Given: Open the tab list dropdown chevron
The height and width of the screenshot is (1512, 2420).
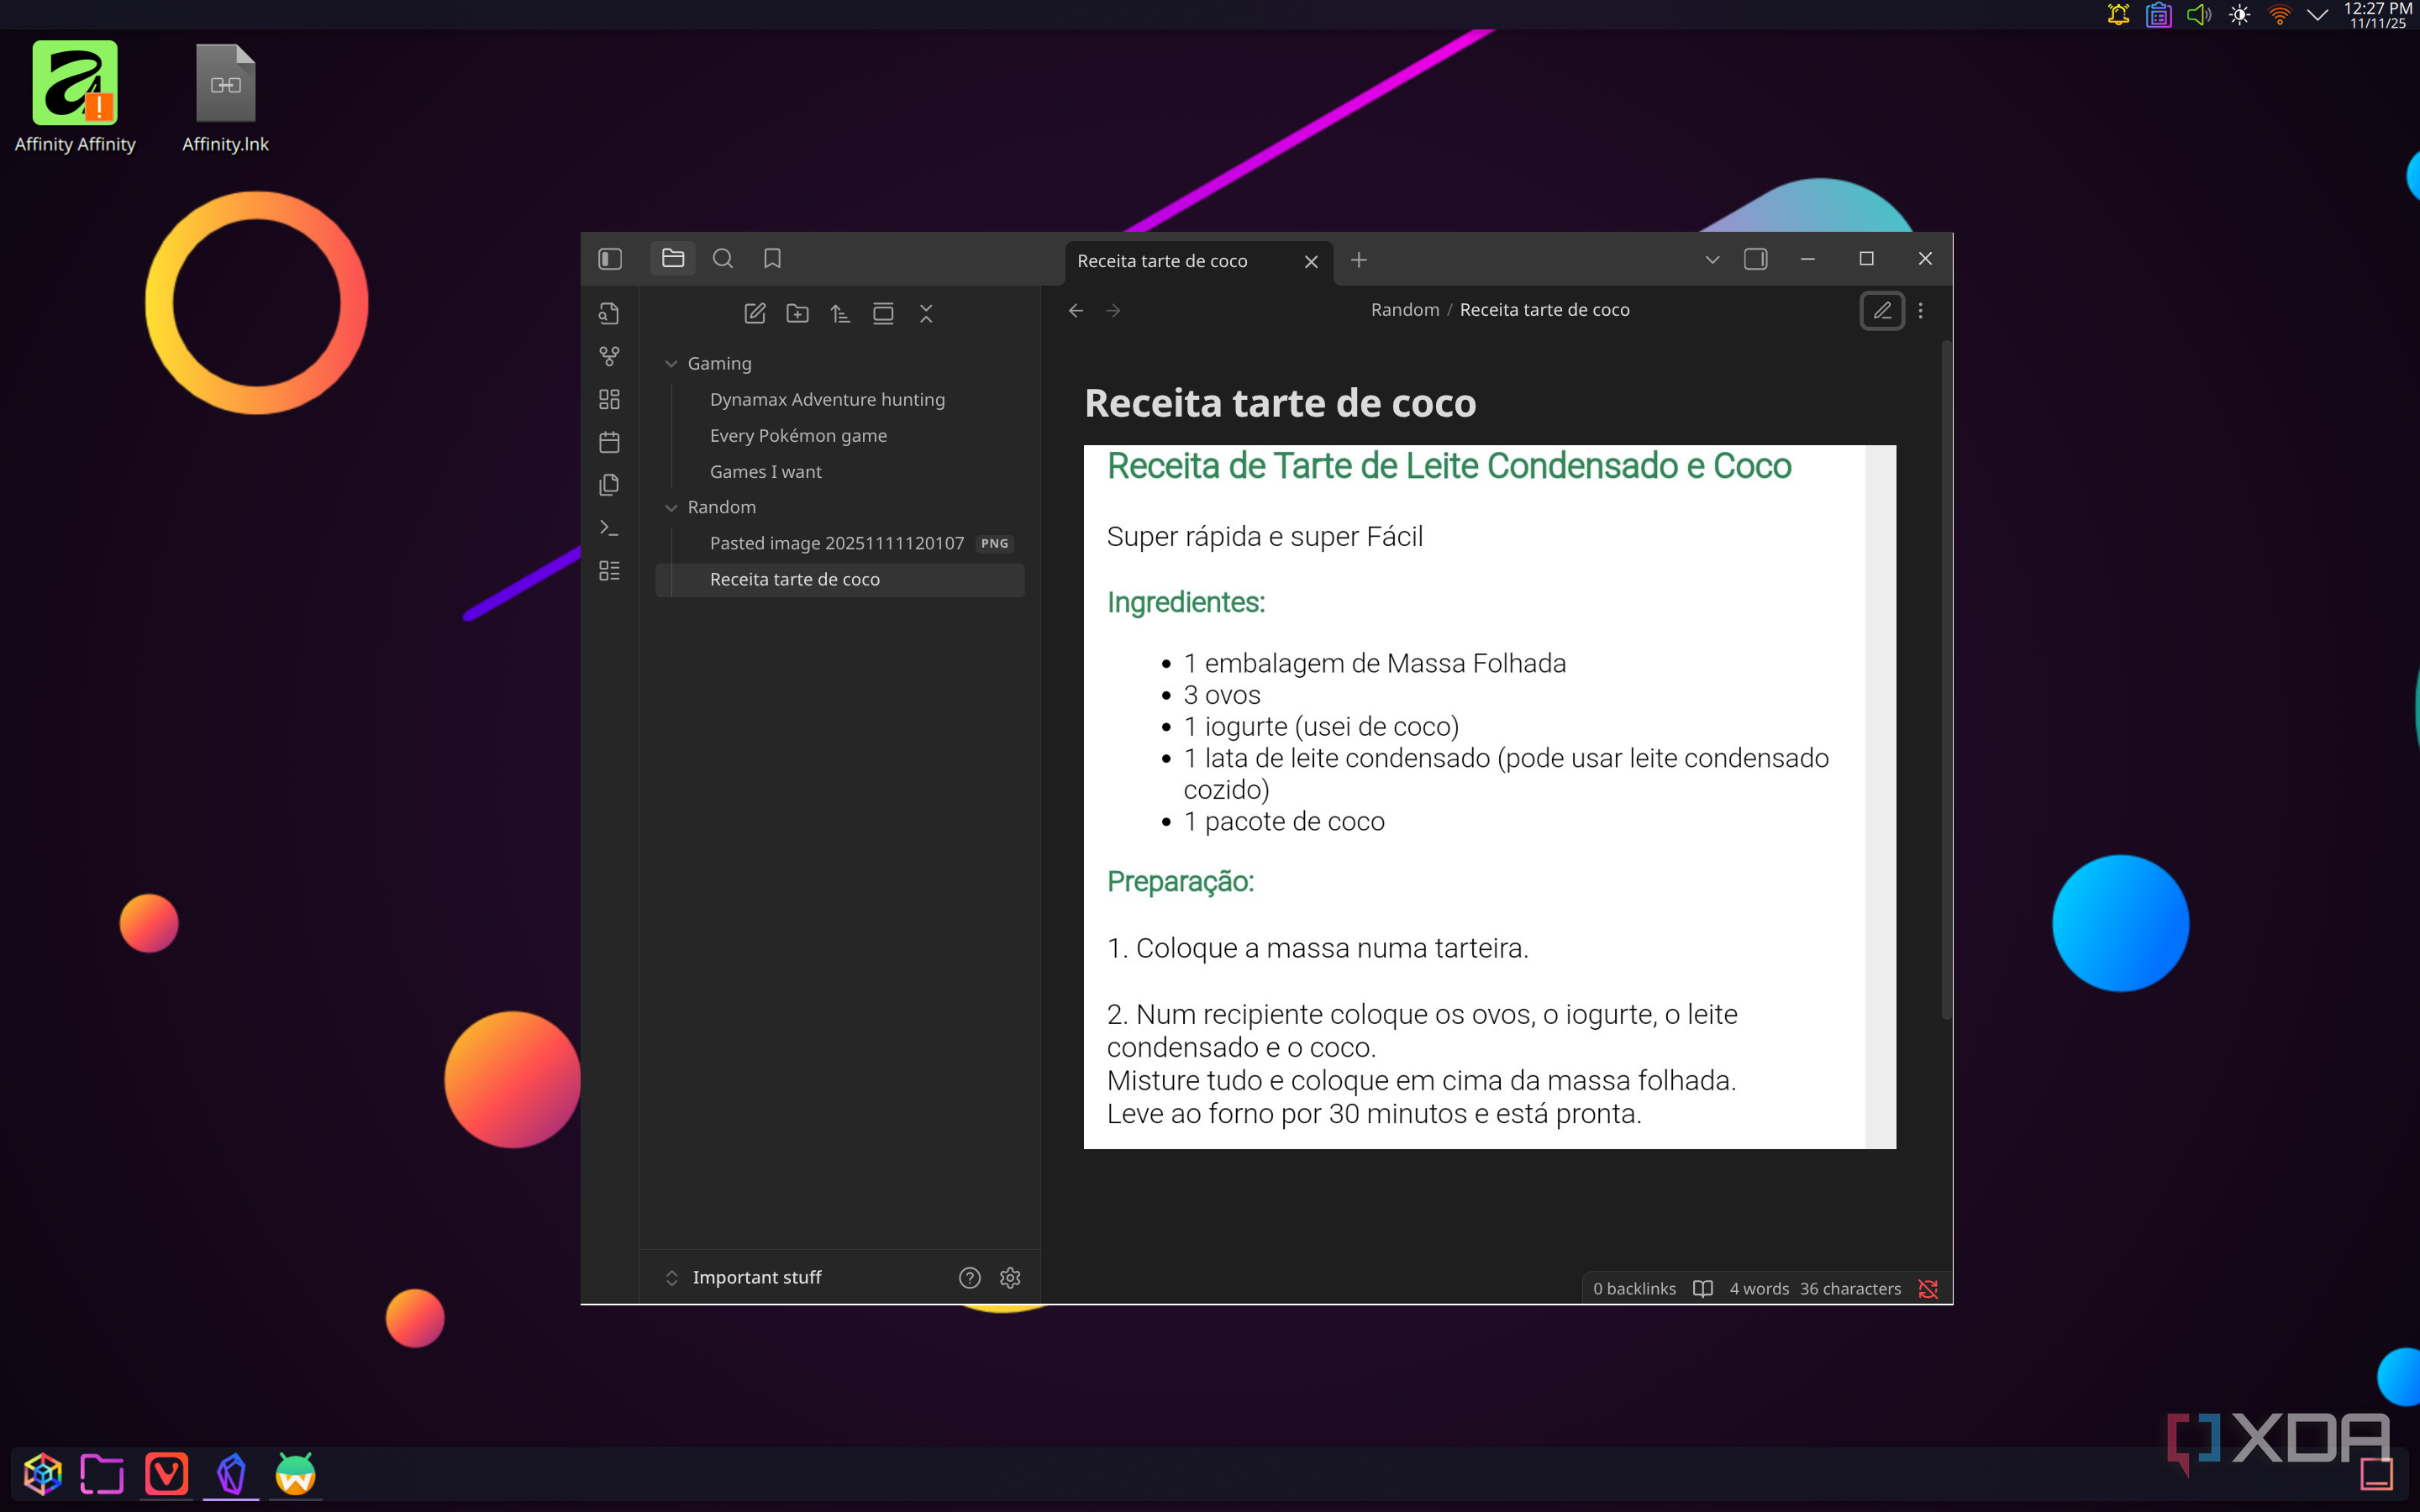Looking at the screenshot, I should pos(1712,260).
